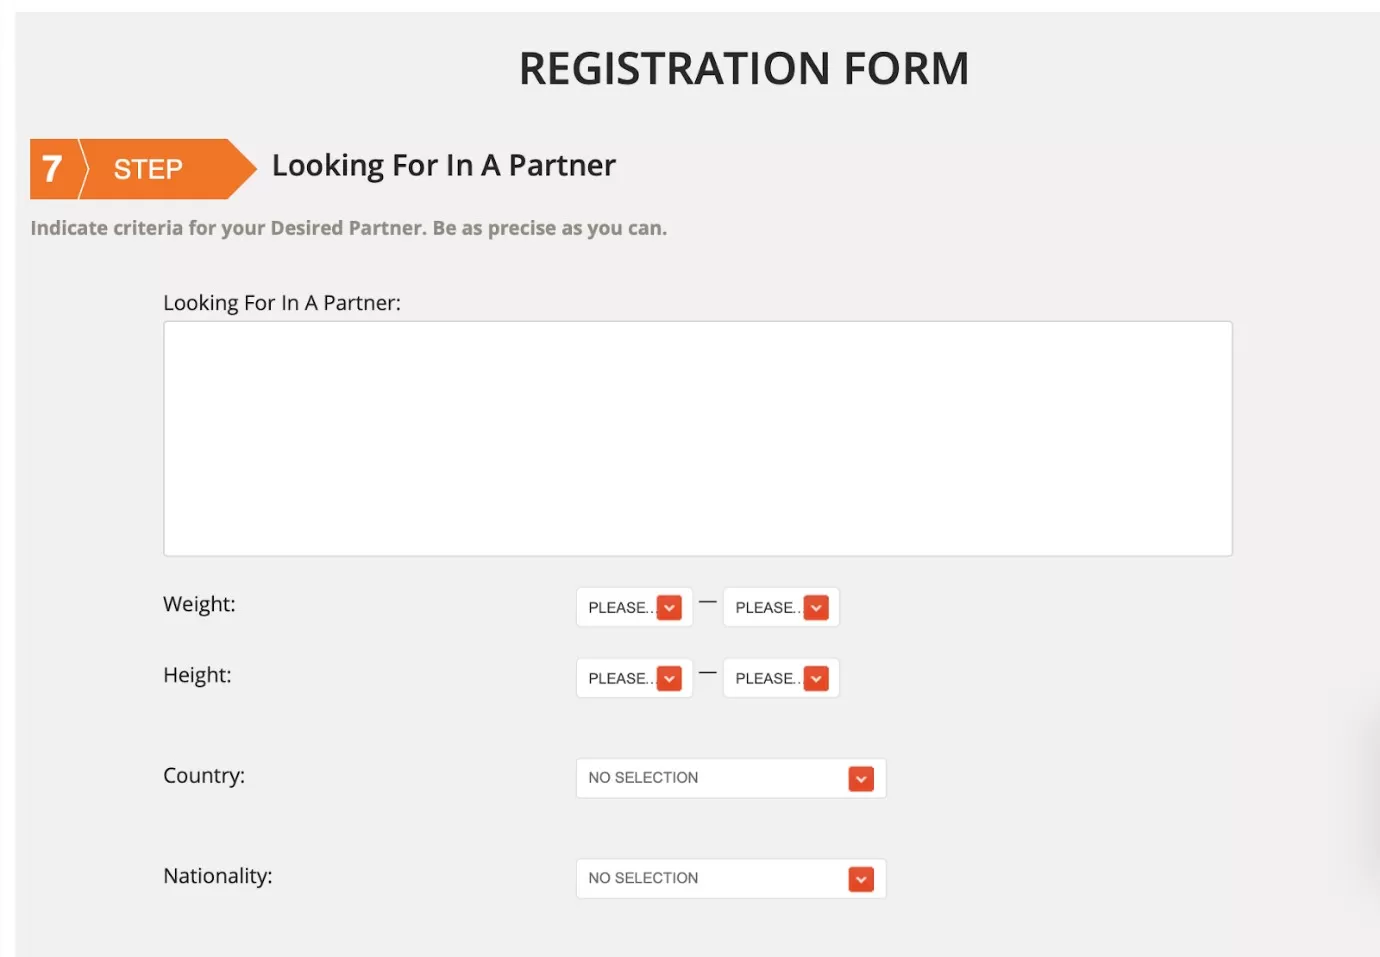Viewport: 1380px width, 957px height.
Task: Click the bold step heading Looking For In A Partner
Action: (443, 165)
